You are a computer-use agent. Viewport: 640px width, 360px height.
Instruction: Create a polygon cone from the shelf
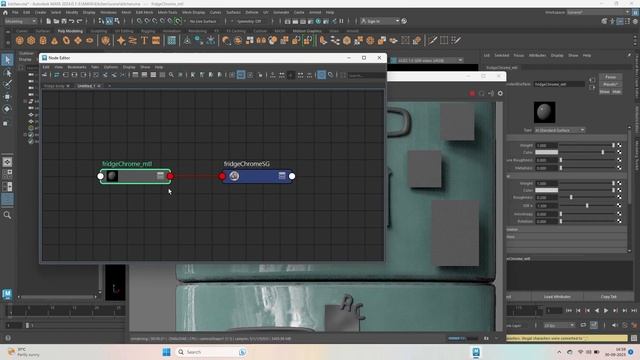pyautogui.click(x=54, y=40)
